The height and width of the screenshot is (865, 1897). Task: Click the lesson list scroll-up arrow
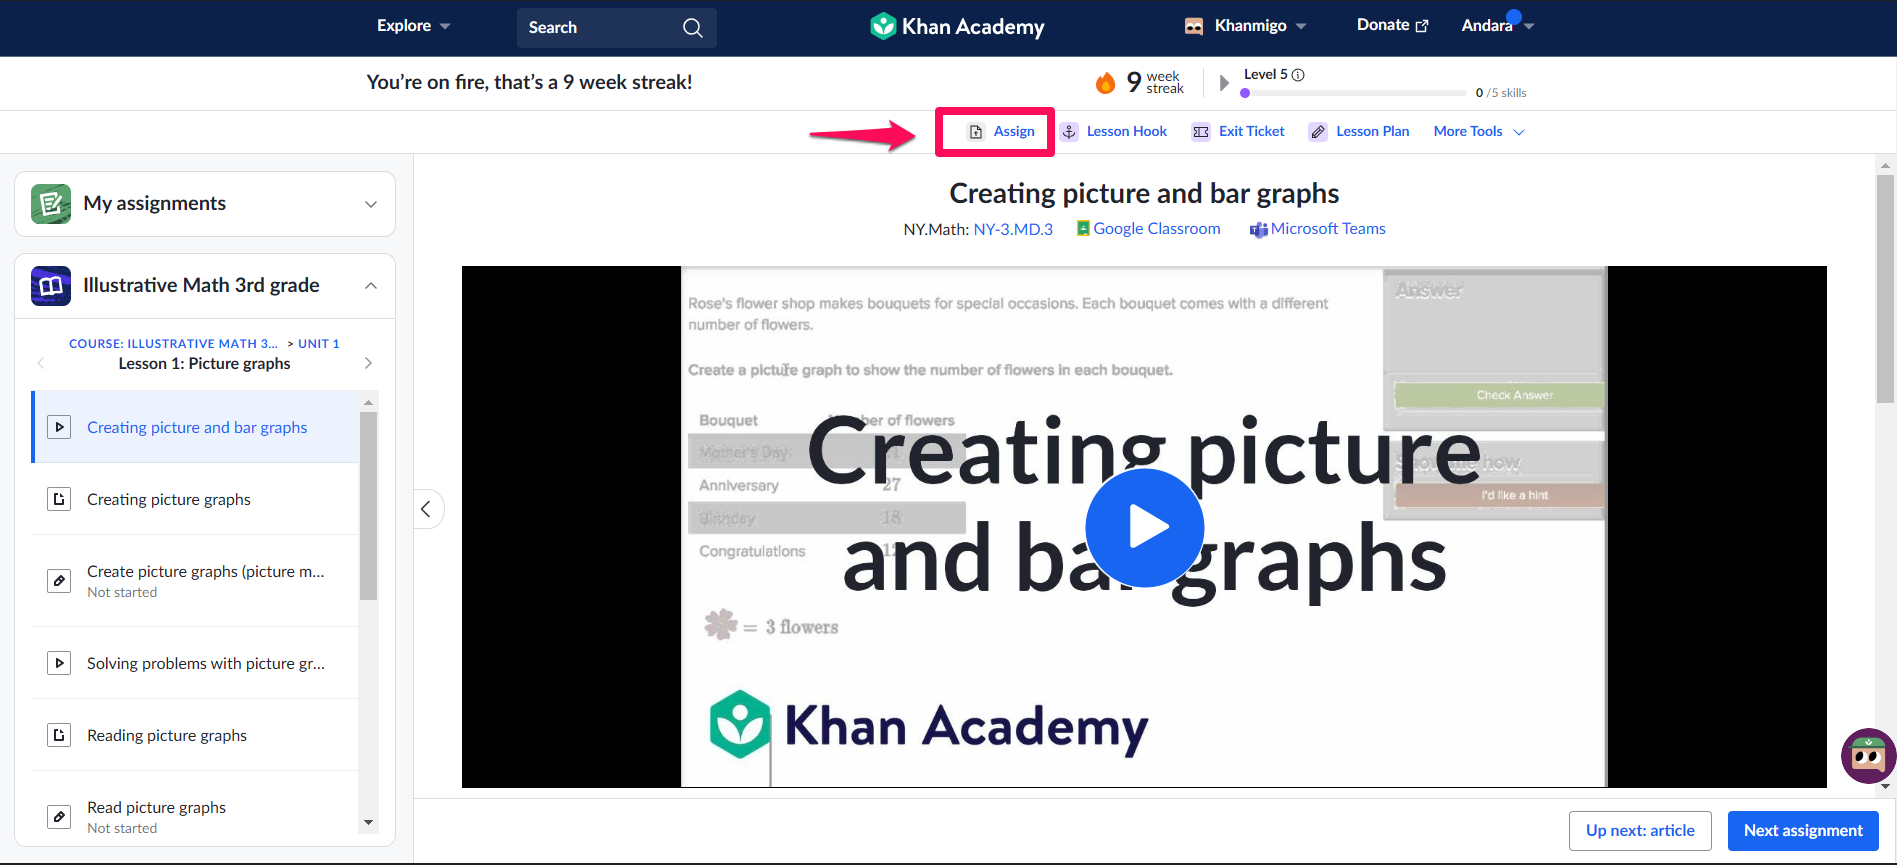click(x=368, y=402)
